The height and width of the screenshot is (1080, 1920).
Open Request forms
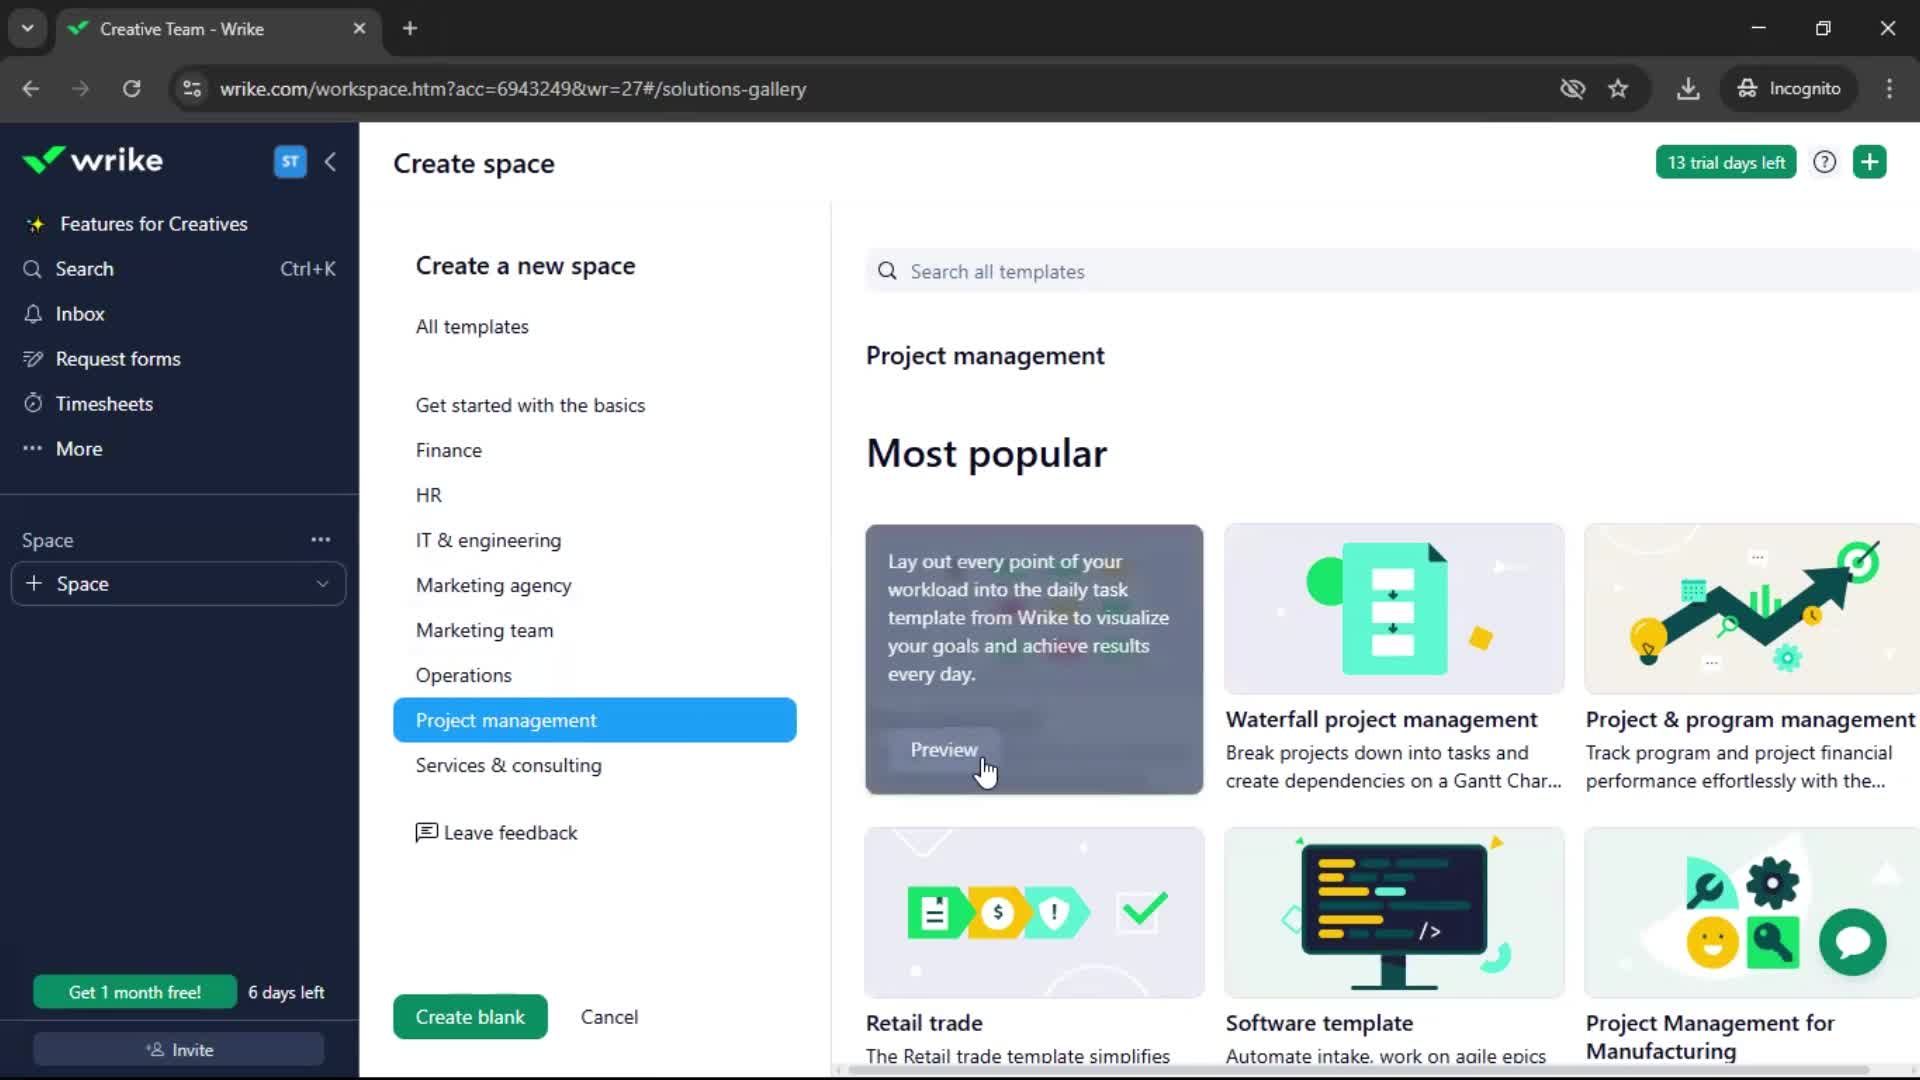pos(118,359)
